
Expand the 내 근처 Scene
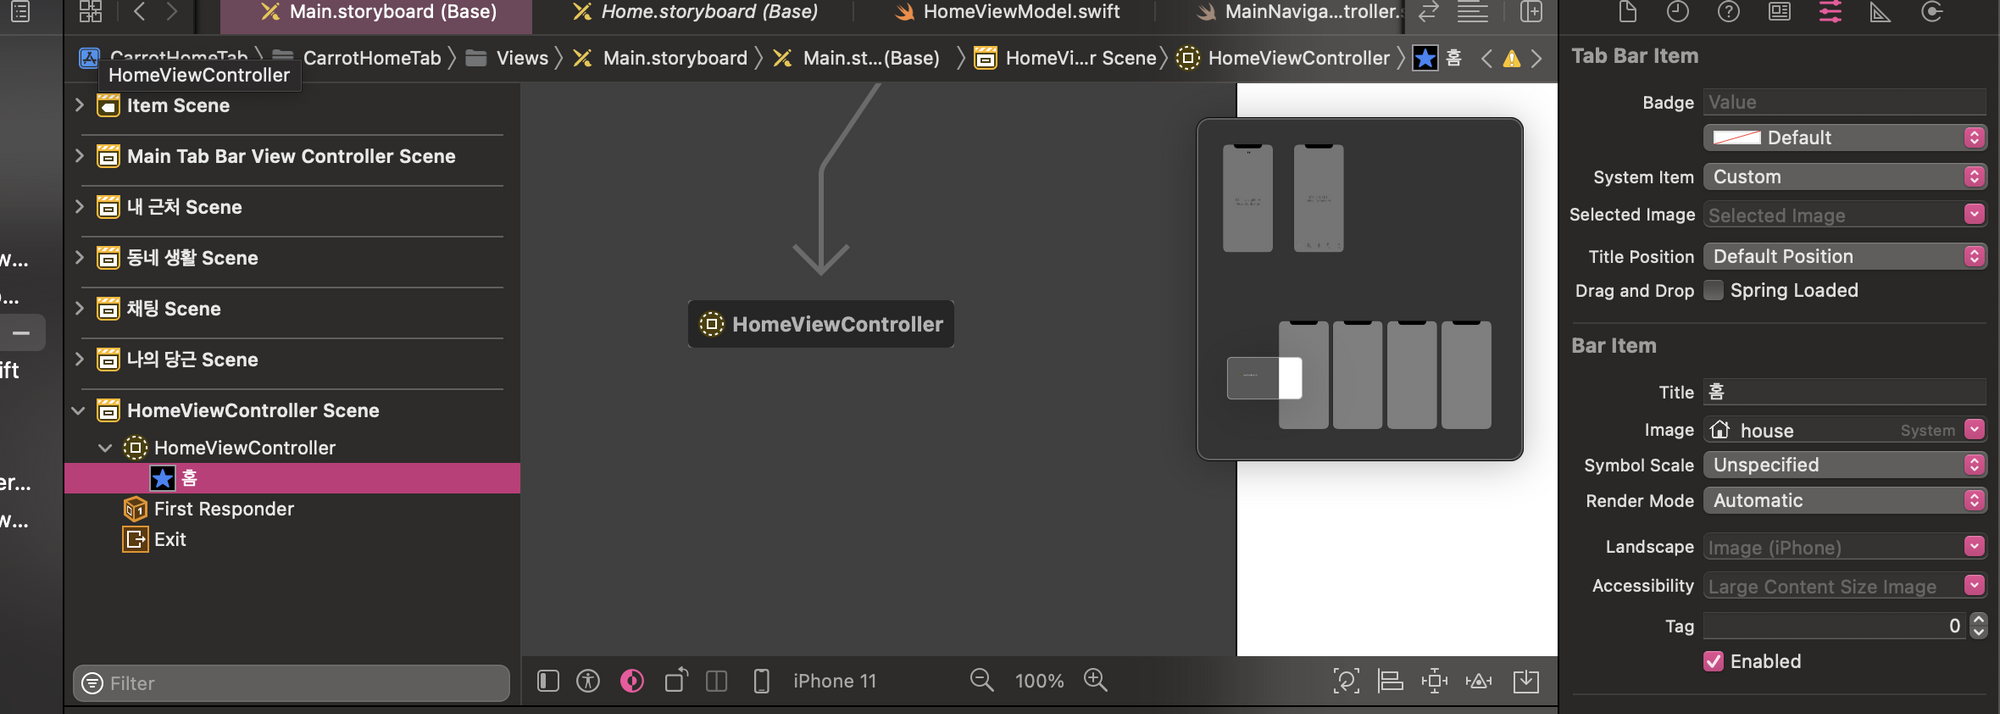79,207
